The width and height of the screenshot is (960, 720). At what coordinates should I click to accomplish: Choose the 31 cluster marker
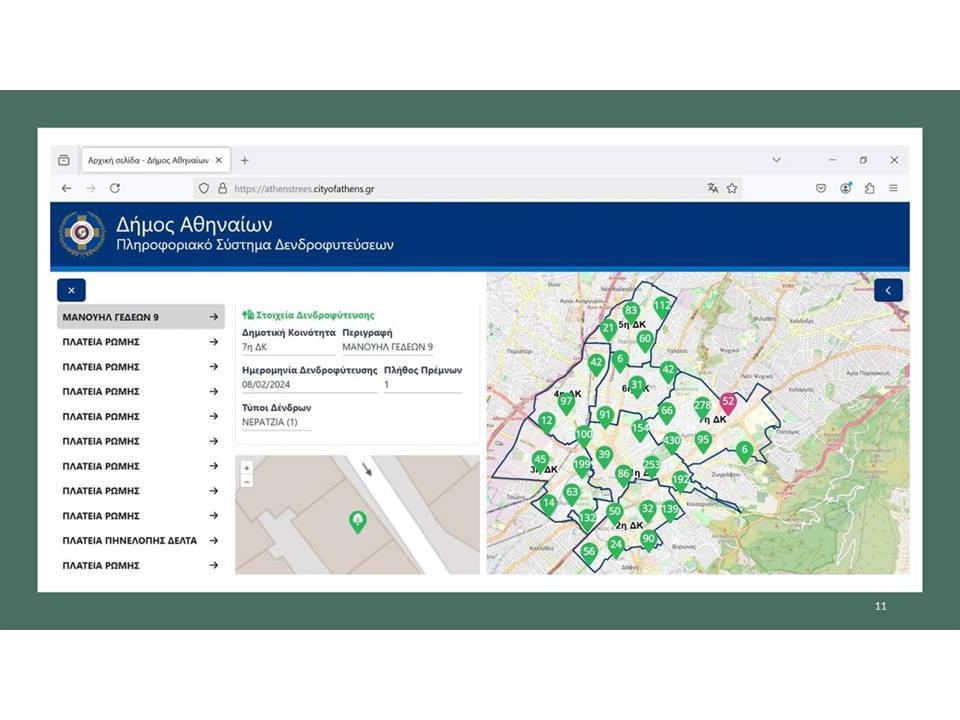(x=637, y=387)
